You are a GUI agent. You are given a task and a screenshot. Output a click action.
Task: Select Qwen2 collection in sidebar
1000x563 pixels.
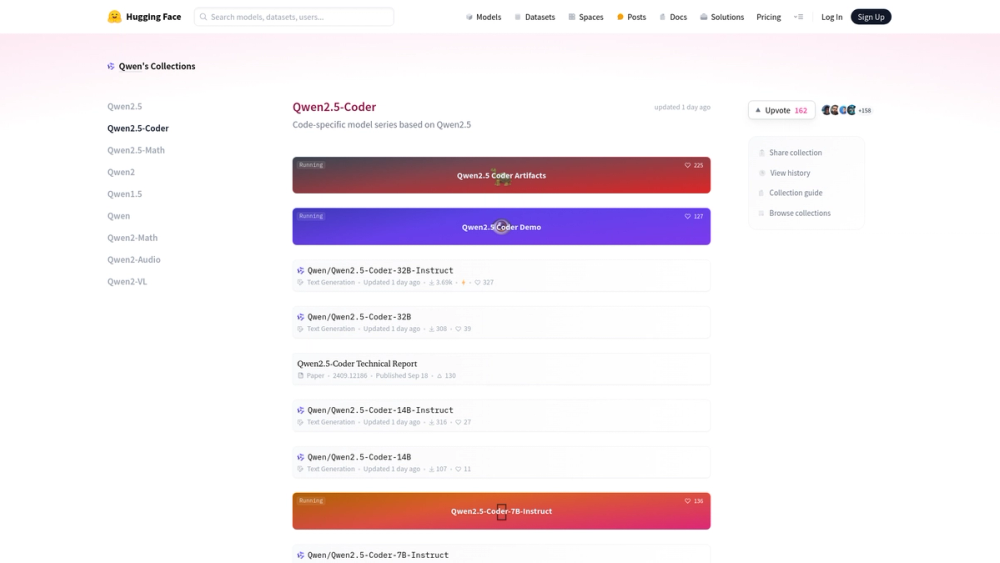(x=121, y=172)
